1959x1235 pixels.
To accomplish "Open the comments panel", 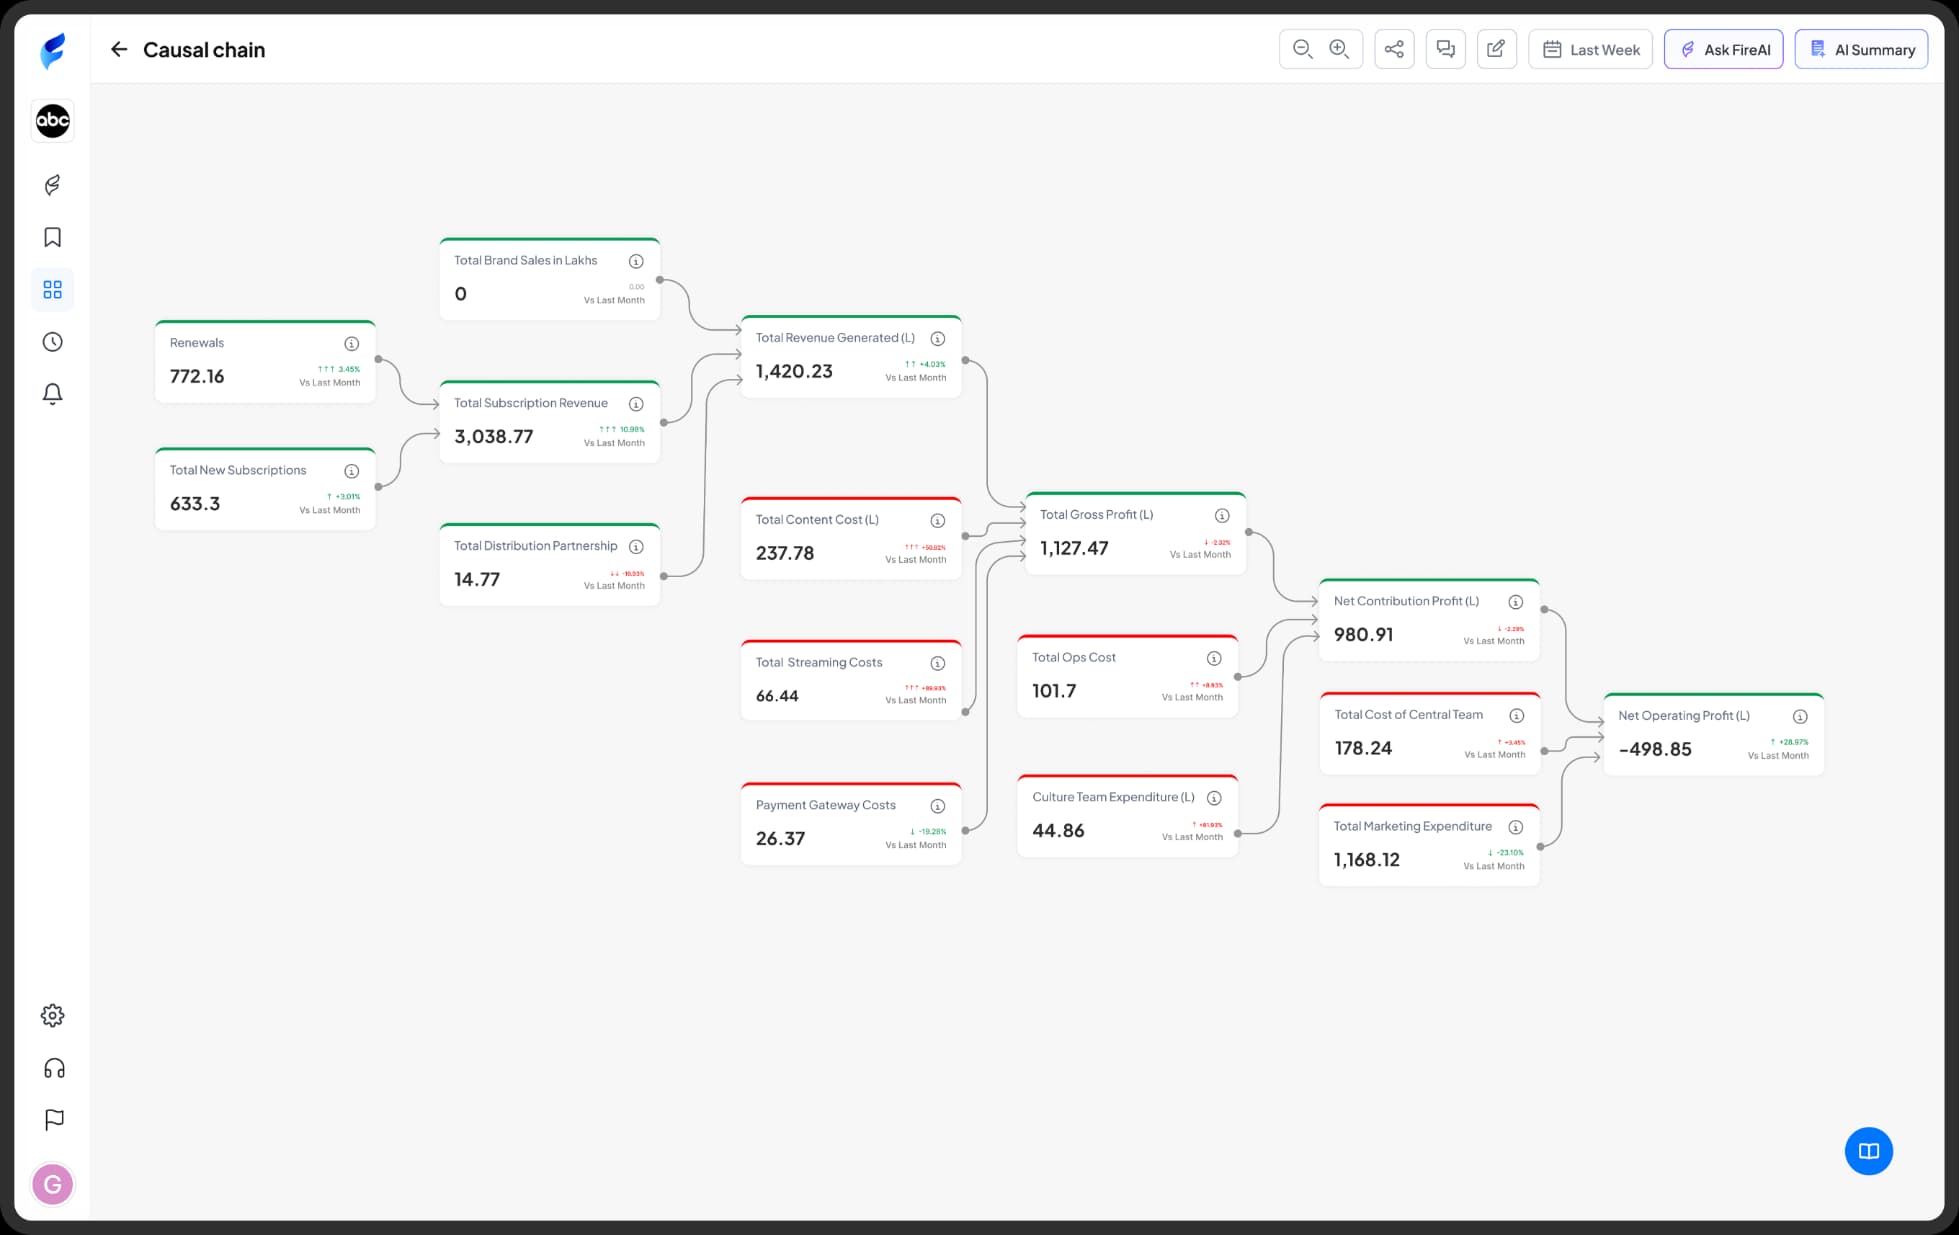I will pyautogui.click(x=1445, y=48).
